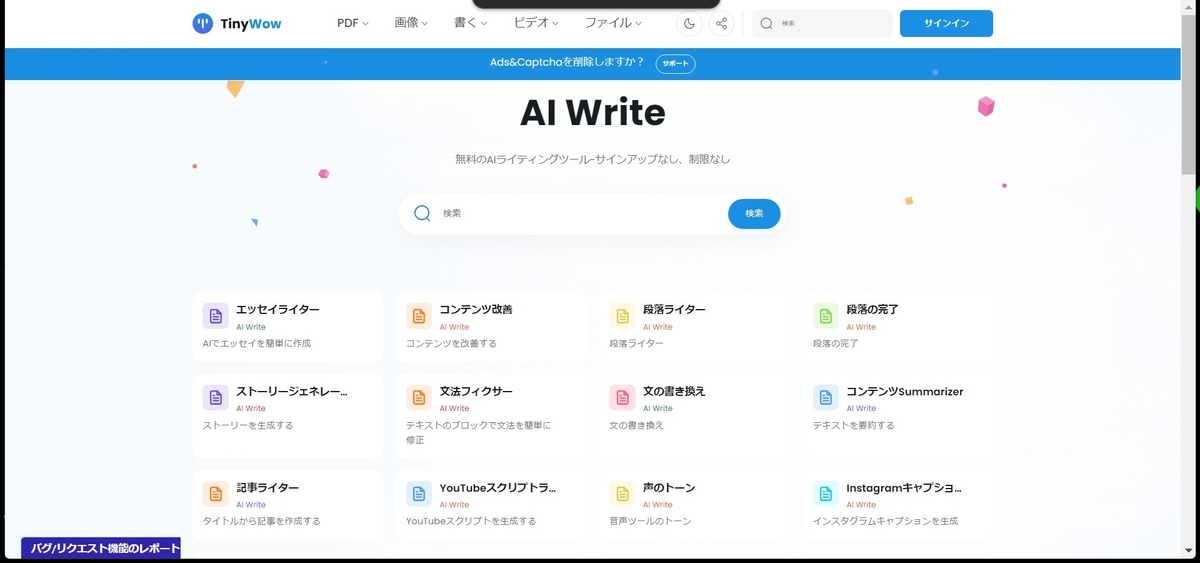Click the 段落の完了 document icon
The height and width of the screenshot is (563, 1200).
click(x=826, y=316)
